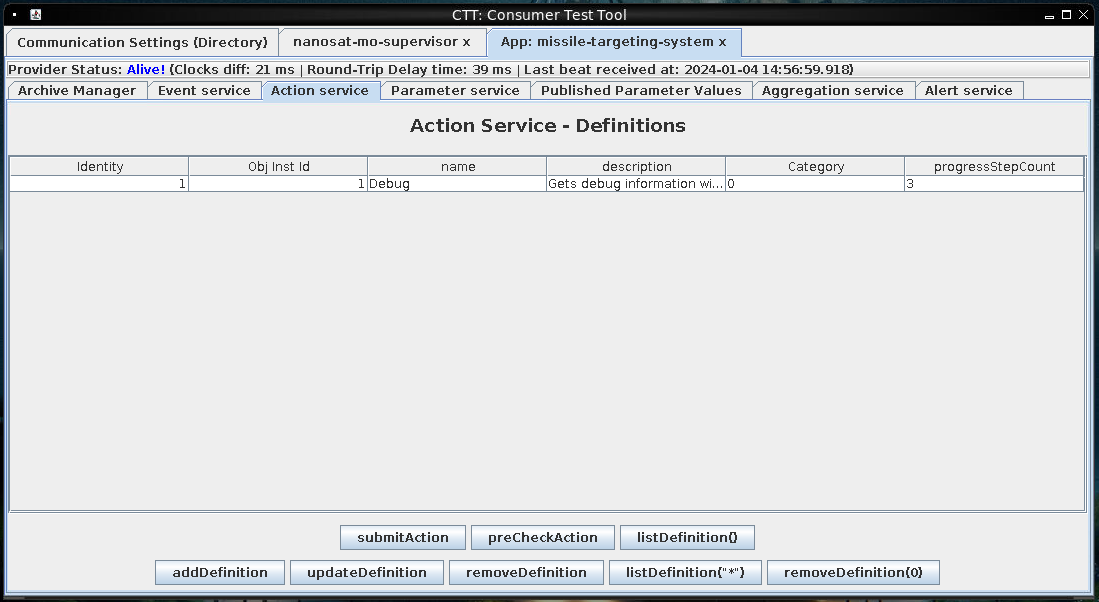Click the removeDefinition button
This screenshot has height=602, width=1099.
(x=526, y=573)
